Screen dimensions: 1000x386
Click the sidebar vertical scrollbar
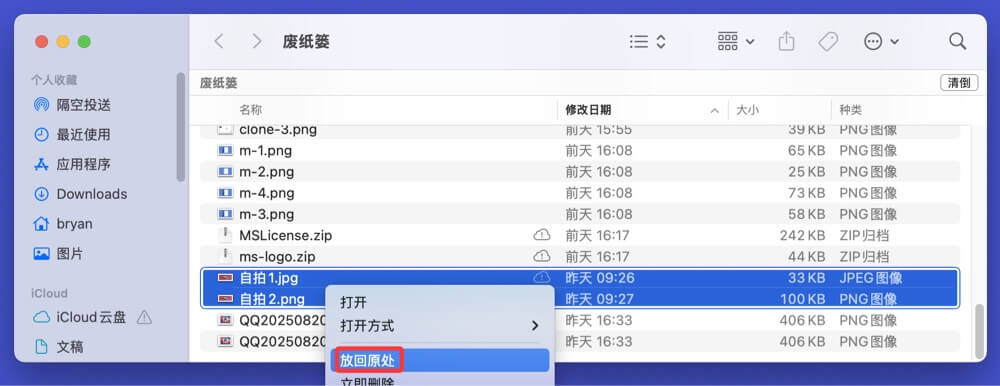(180, 127)
